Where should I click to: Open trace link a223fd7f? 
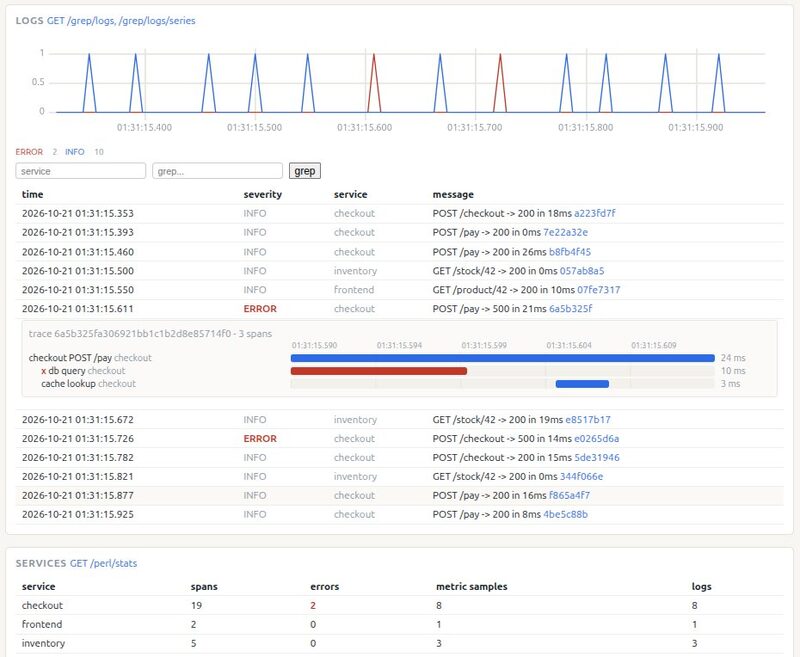(x=594, y=213)
